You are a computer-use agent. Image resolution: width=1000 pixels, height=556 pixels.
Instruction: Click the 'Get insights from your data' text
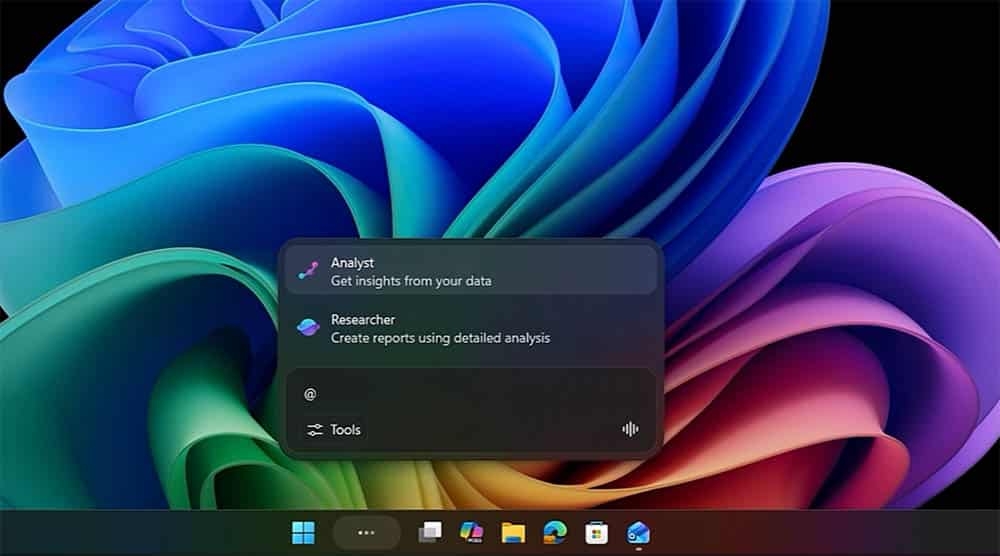point(411,281)
